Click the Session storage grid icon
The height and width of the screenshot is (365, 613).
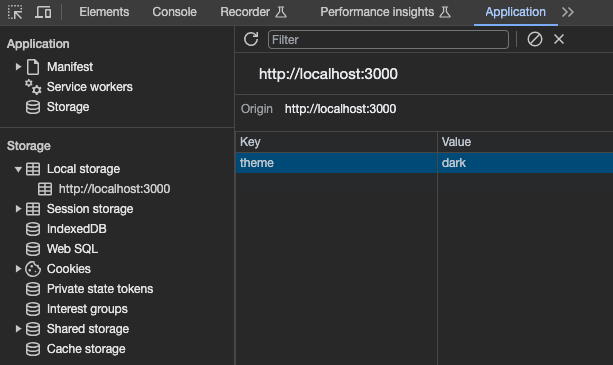pos(33,209)
